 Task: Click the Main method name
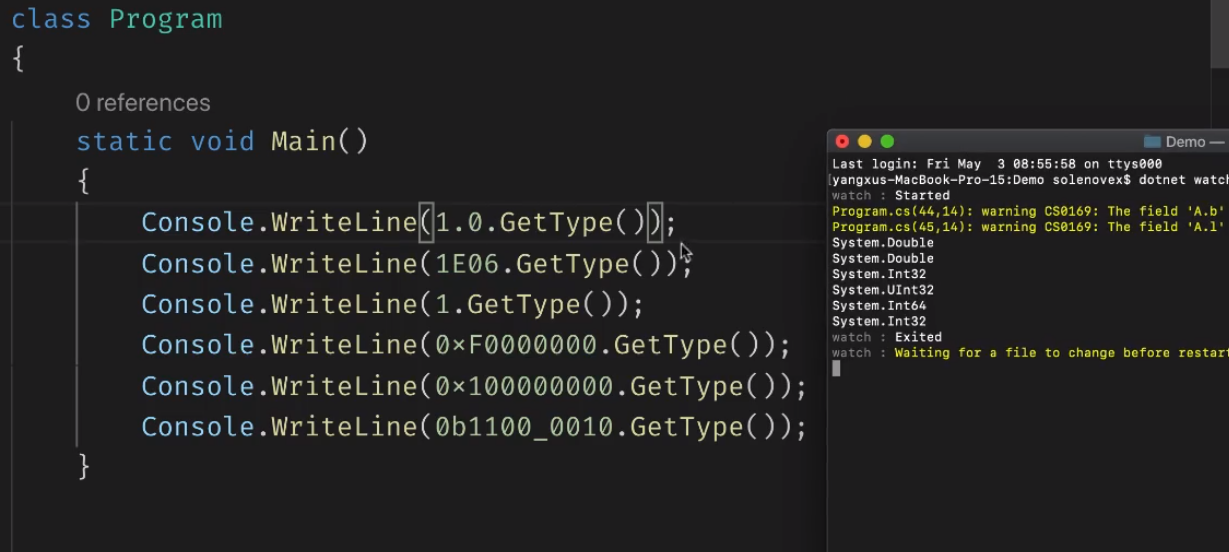(303, 141)
